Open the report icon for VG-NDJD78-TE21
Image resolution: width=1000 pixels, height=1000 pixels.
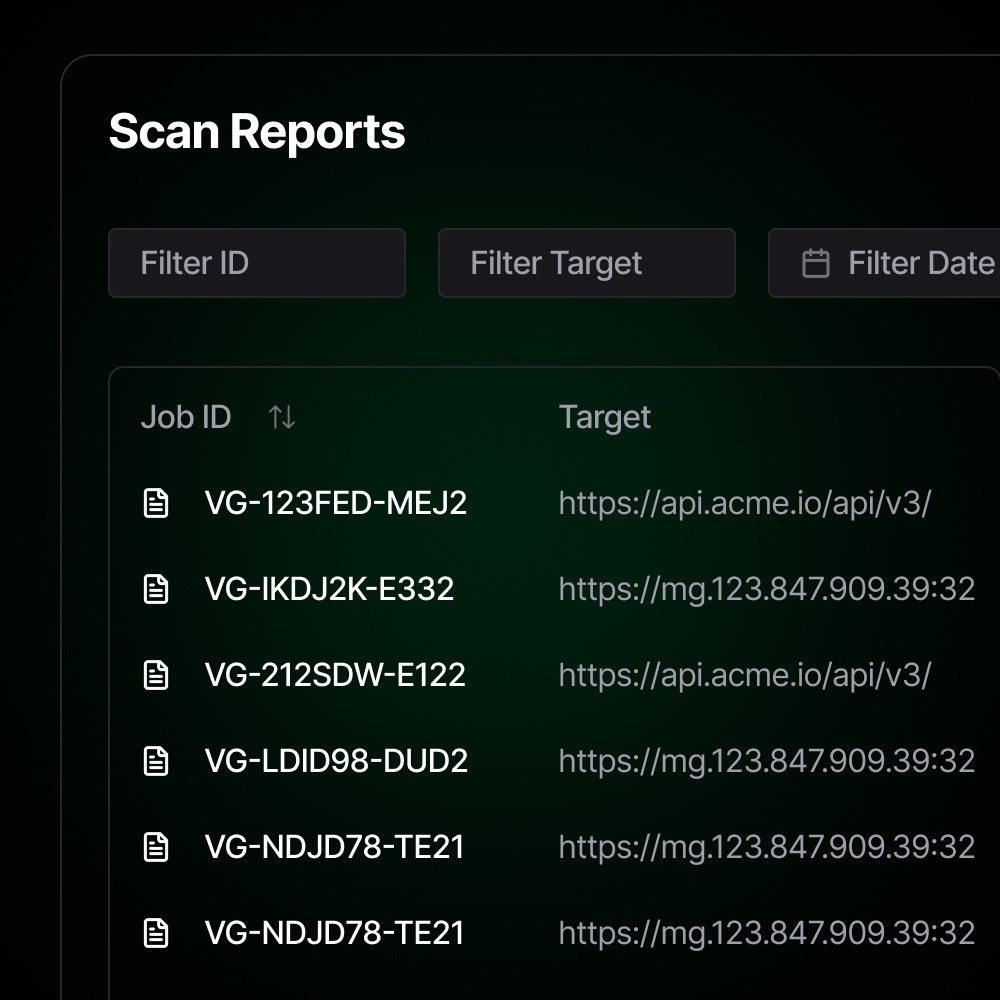point(156,846)
